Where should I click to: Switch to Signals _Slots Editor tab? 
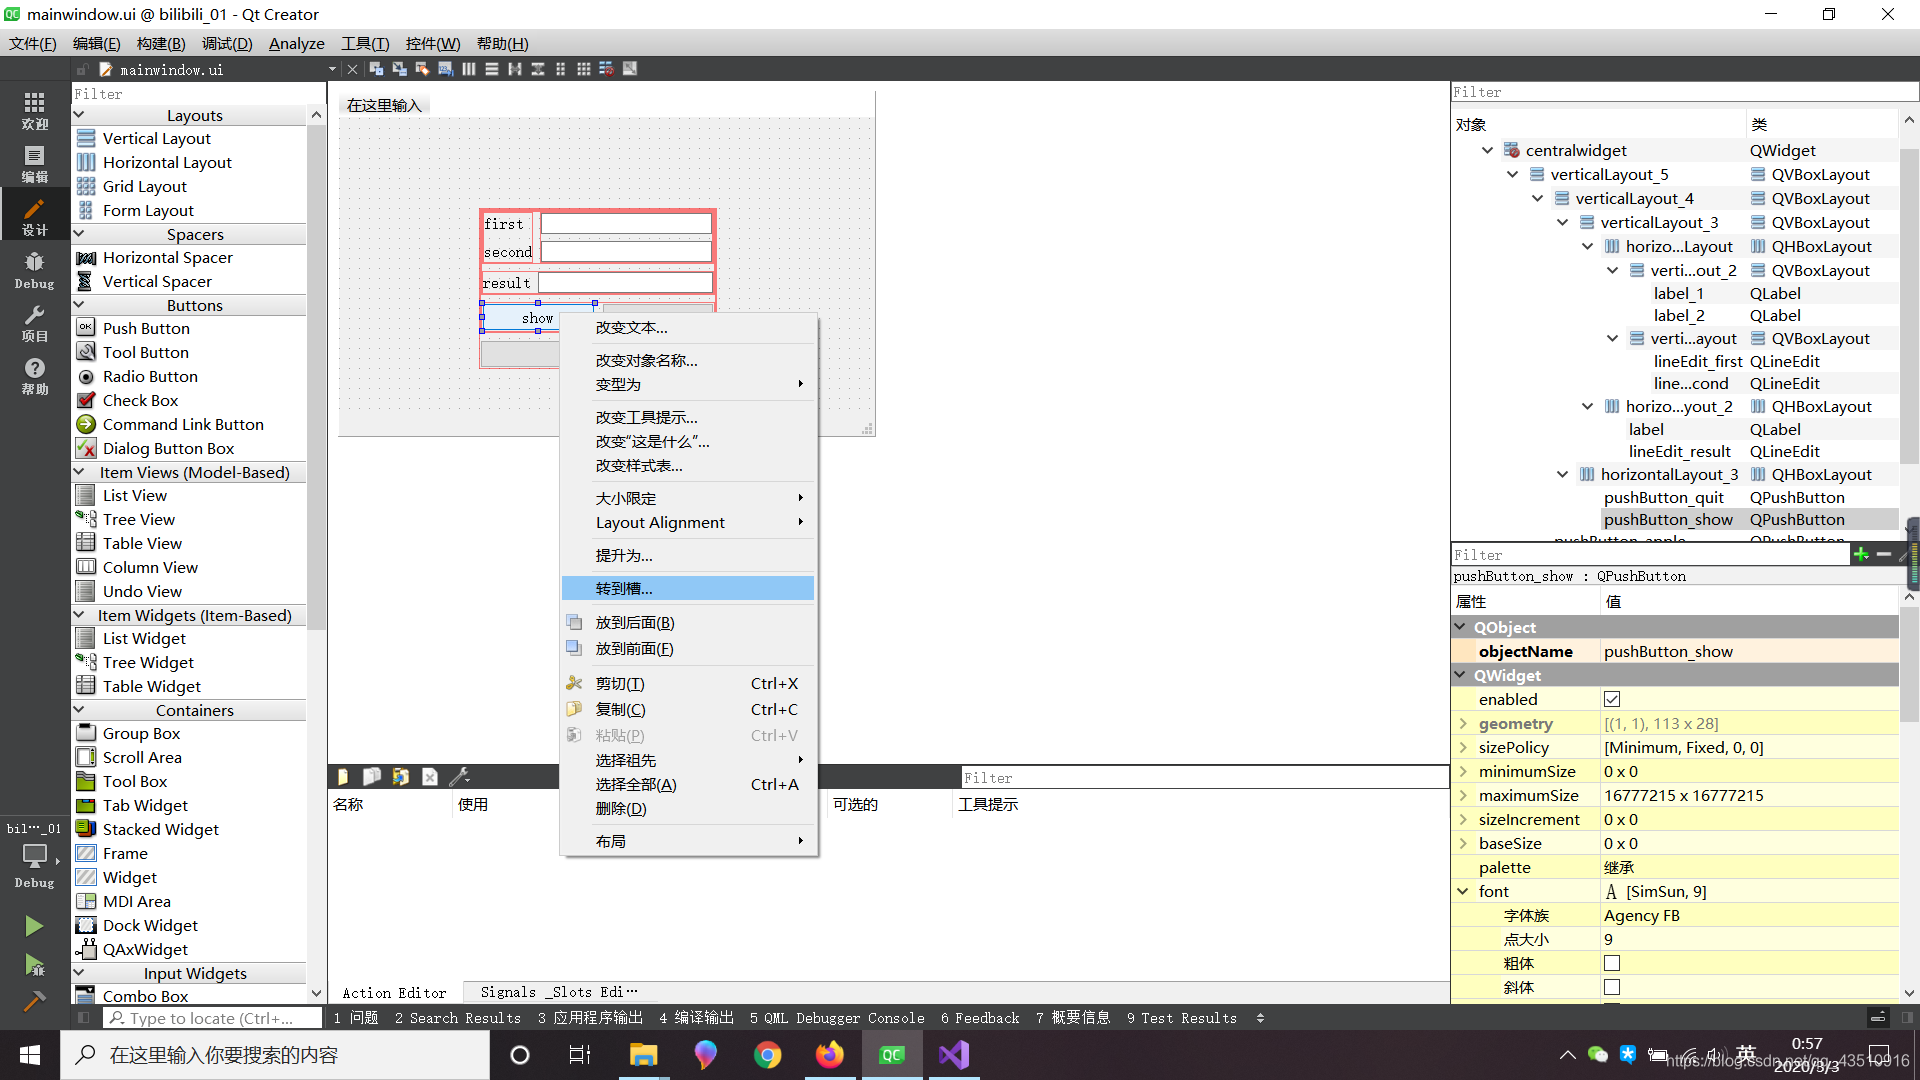click(x=557, y=992)
